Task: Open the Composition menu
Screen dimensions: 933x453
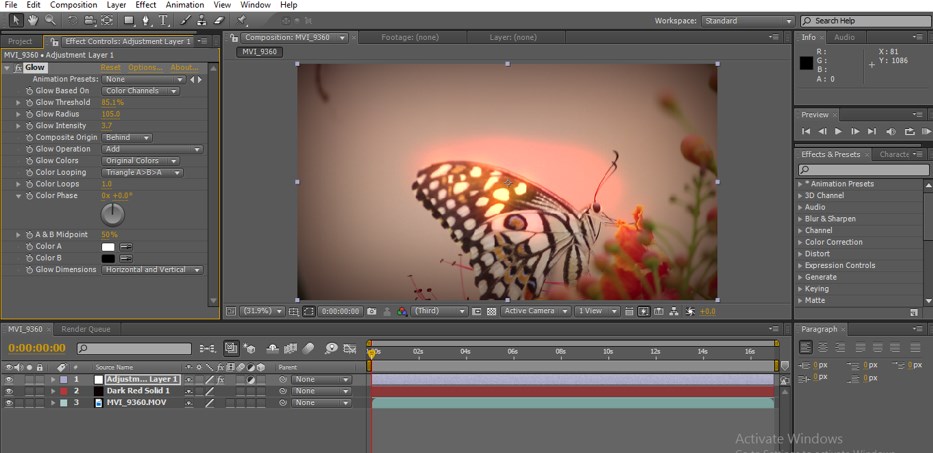Action: (74, 5)
